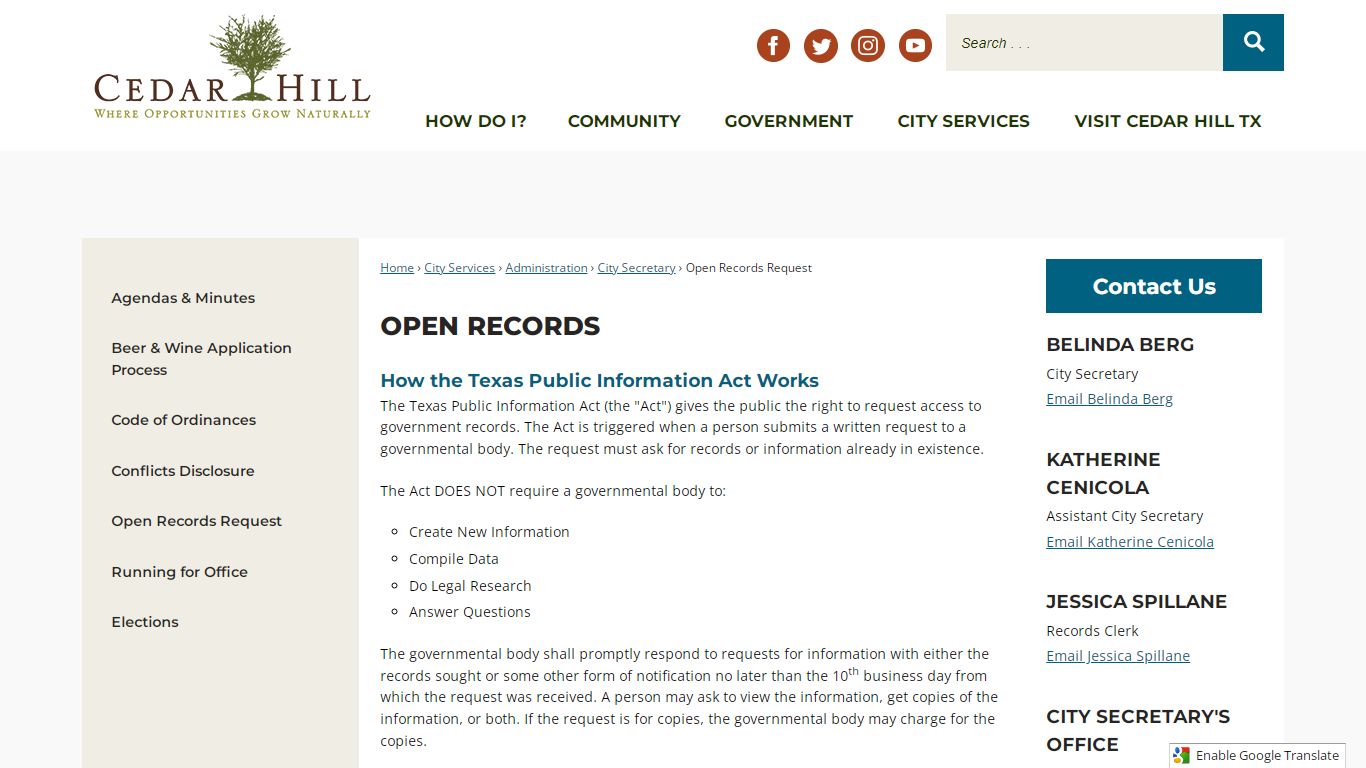1366x768 pixels.
Task: Click the Home breadcrumb
Action: [397, 268]
